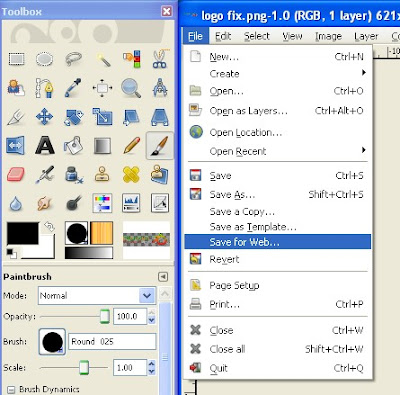Screen dimensions: 400x395
Task: Choose Save for Web from File menu
Action: click(x=278, y=242)
